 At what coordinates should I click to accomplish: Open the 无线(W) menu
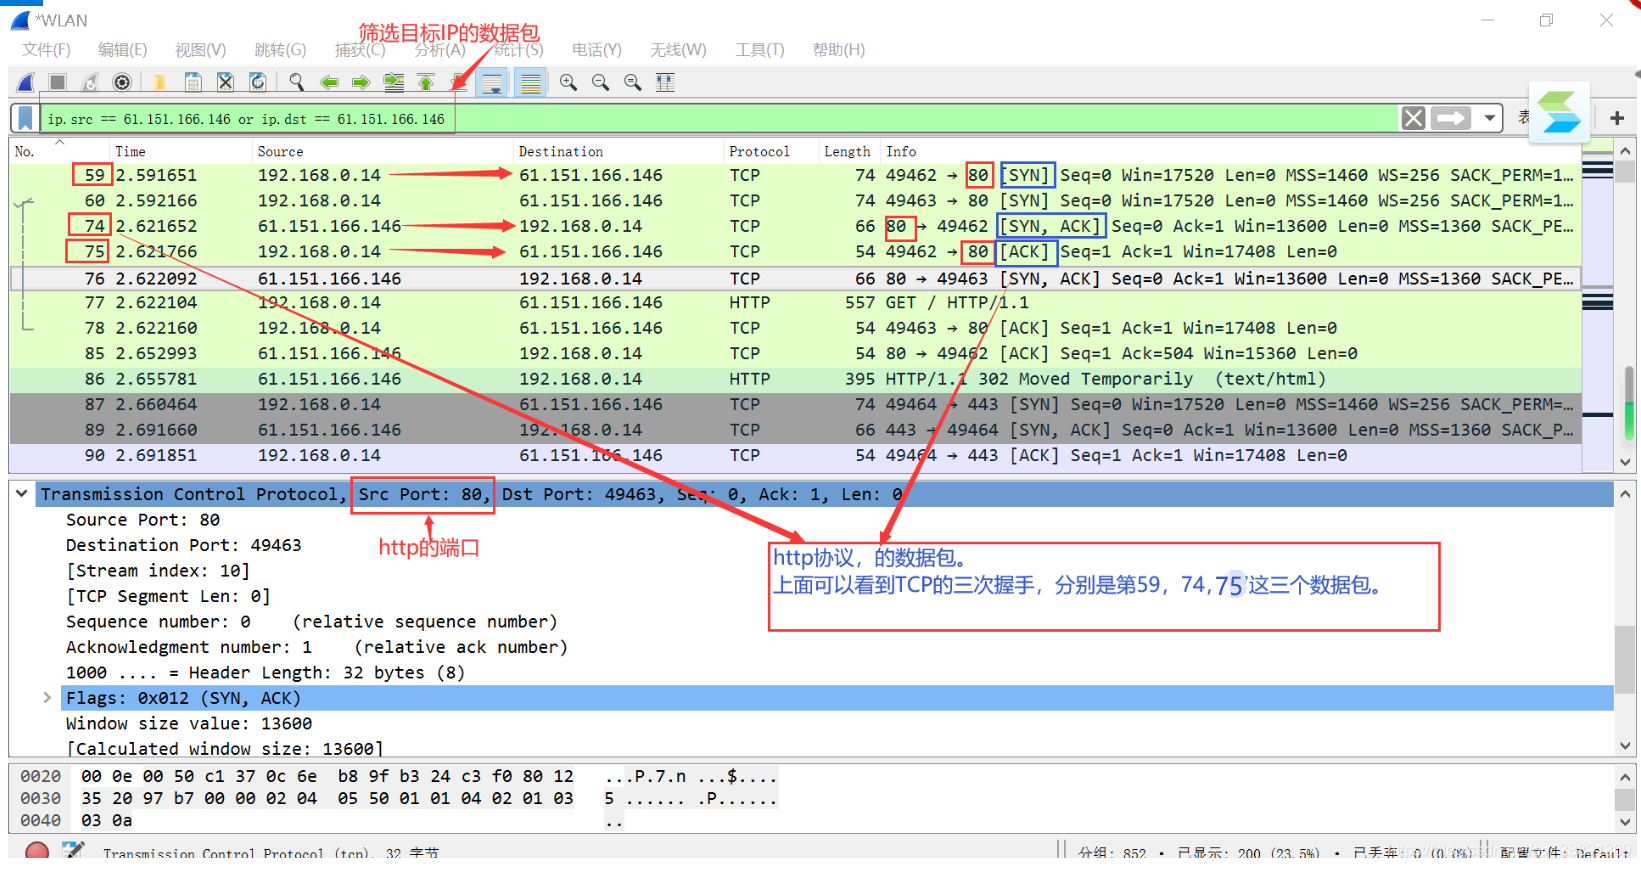(x=678, y=50)
